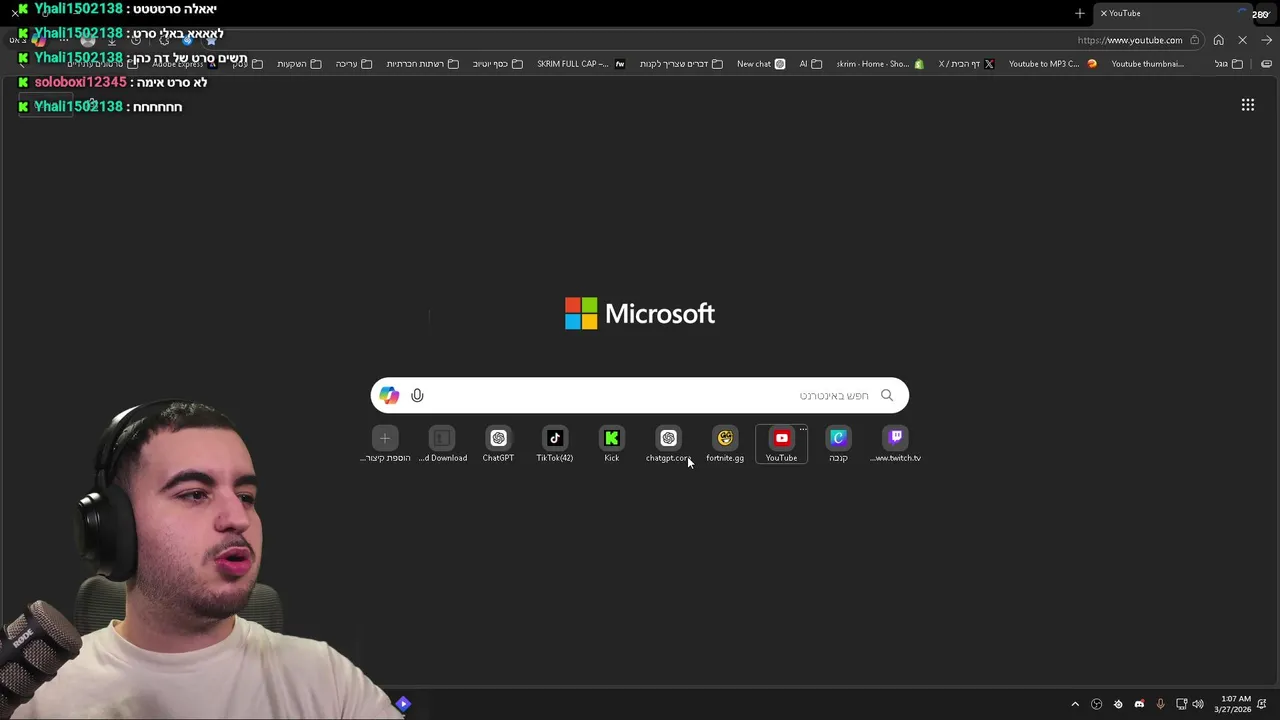
Task: Open the SteelSeries tray icon
Action: [1118, 704]
